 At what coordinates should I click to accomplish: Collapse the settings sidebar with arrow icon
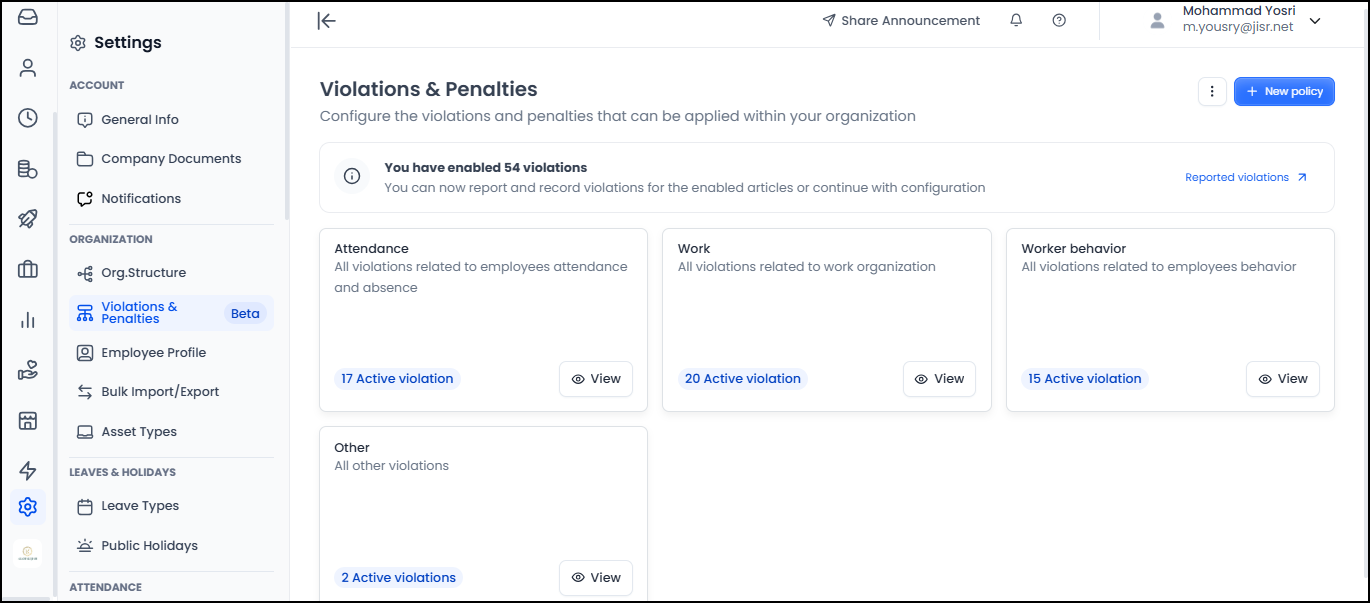tap(326, 21)
